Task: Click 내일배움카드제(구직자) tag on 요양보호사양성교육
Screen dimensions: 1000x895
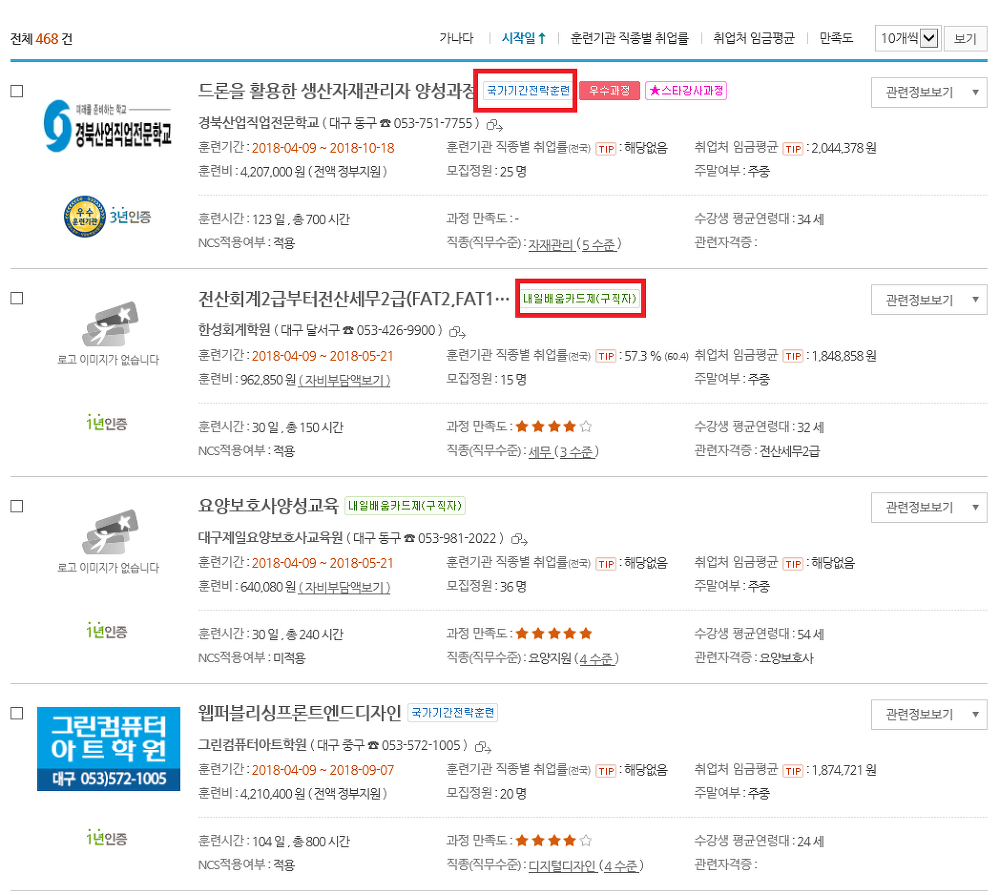Action: [x=405, y=506]
